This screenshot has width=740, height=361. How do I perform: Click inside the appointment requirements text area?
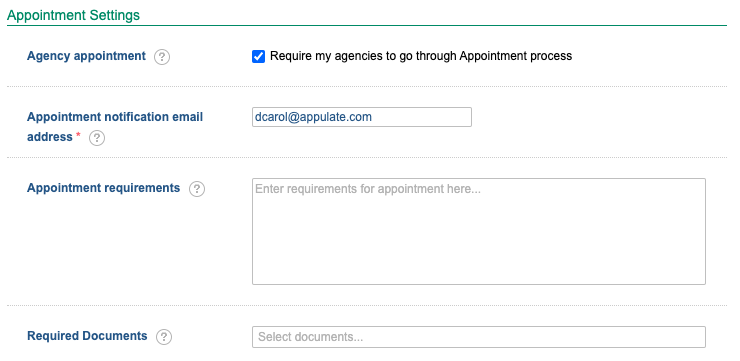tap(479, 231)
